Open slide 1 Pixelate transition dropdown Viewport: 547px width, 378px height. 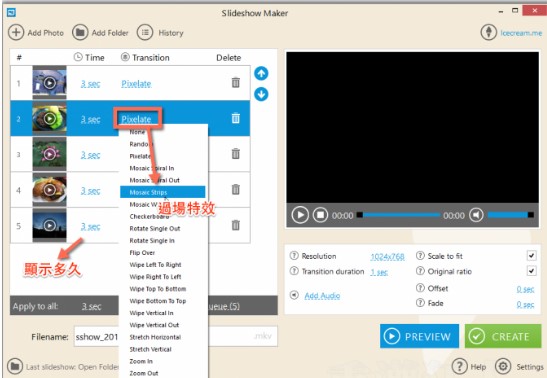pyautogui.click(x=136, y=84)
